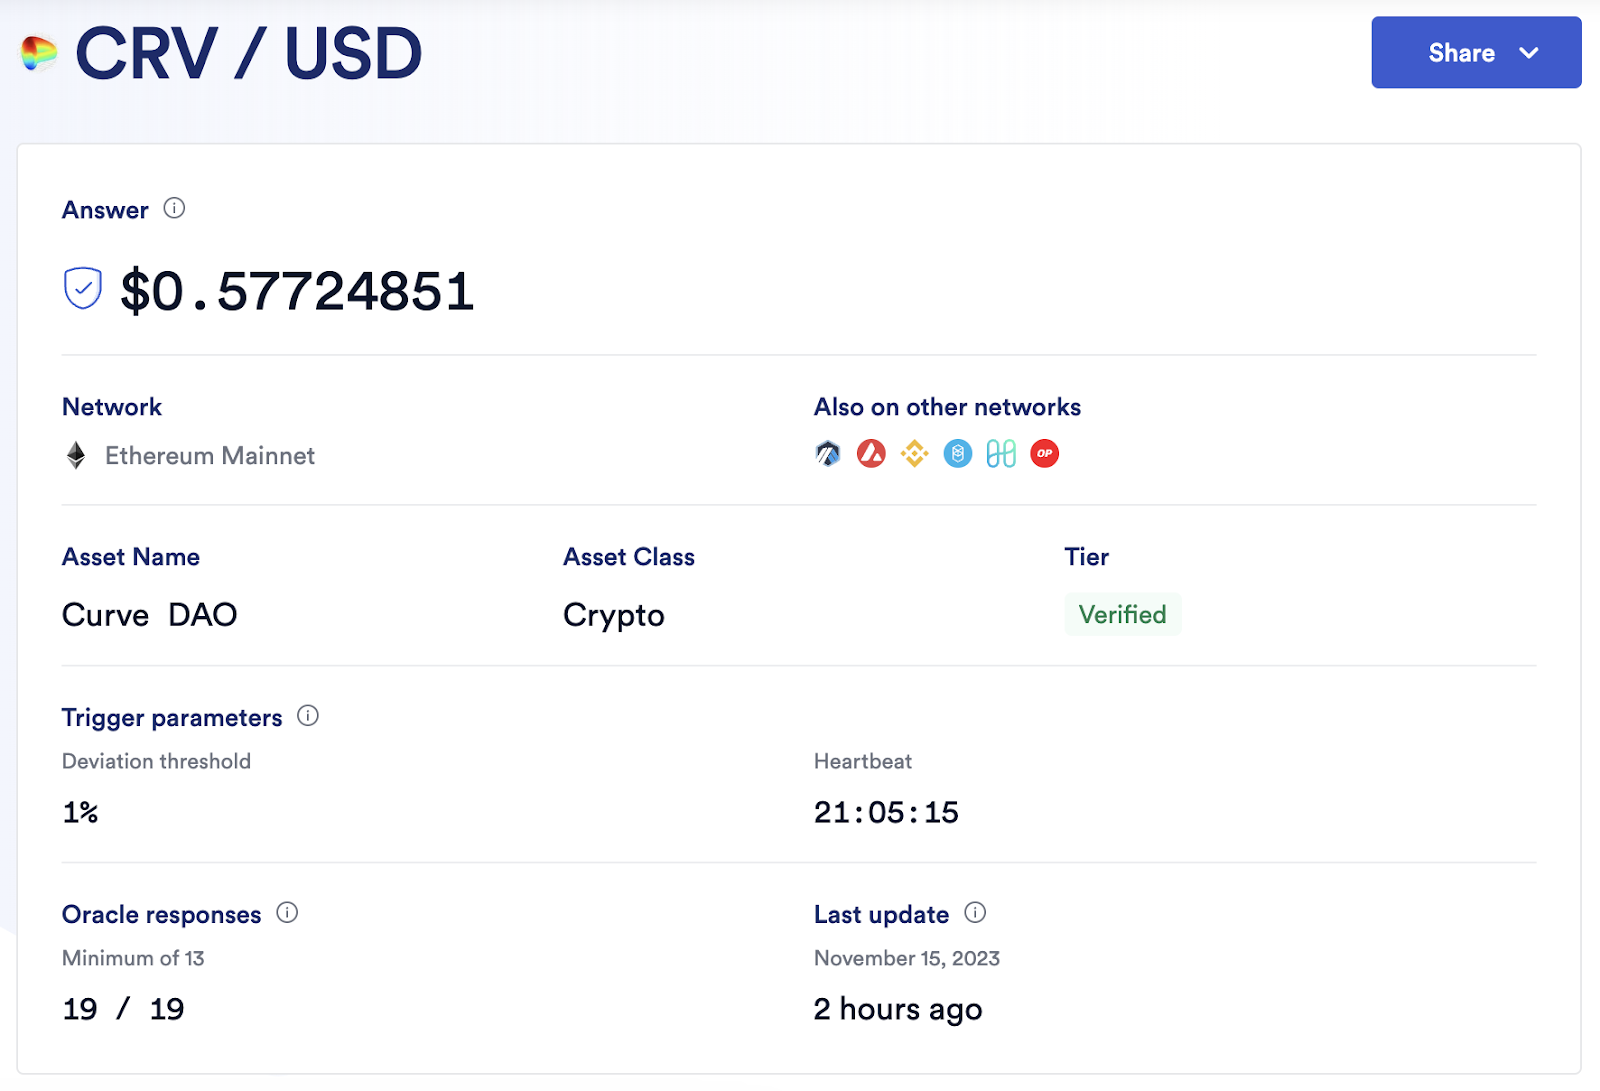Click the CRV / USD page title

coord(249,54)
